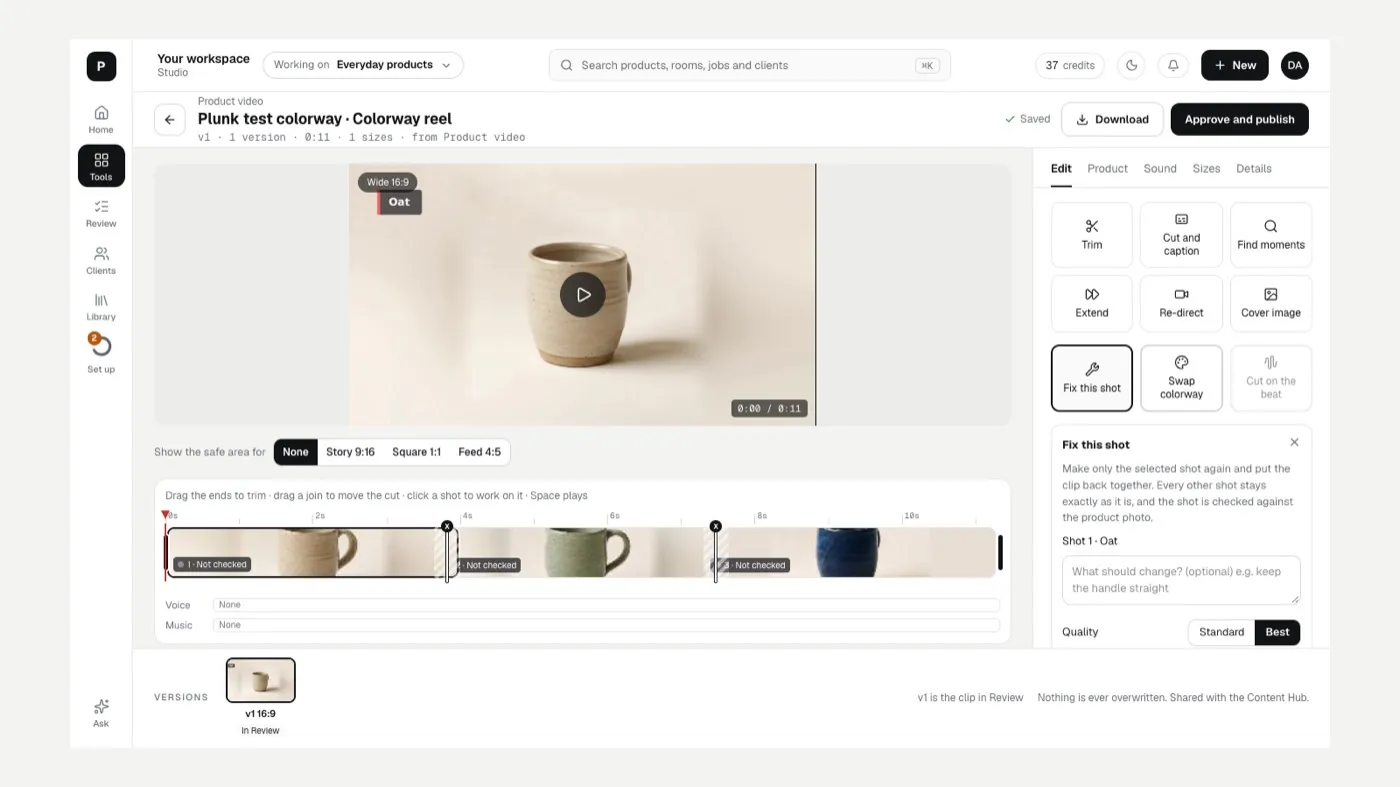Switch to the Sizes tab

point(1206,169)
